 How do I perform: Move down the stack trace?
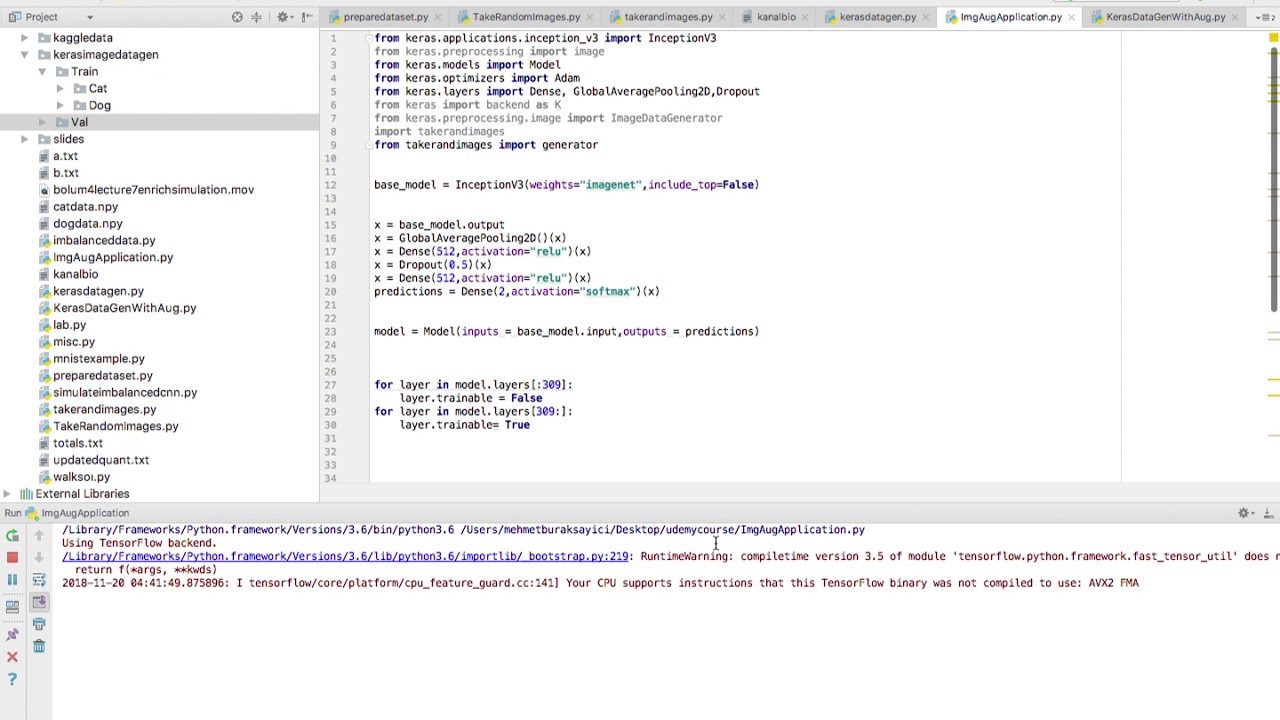pyautogui.click(x=39, y=557)
